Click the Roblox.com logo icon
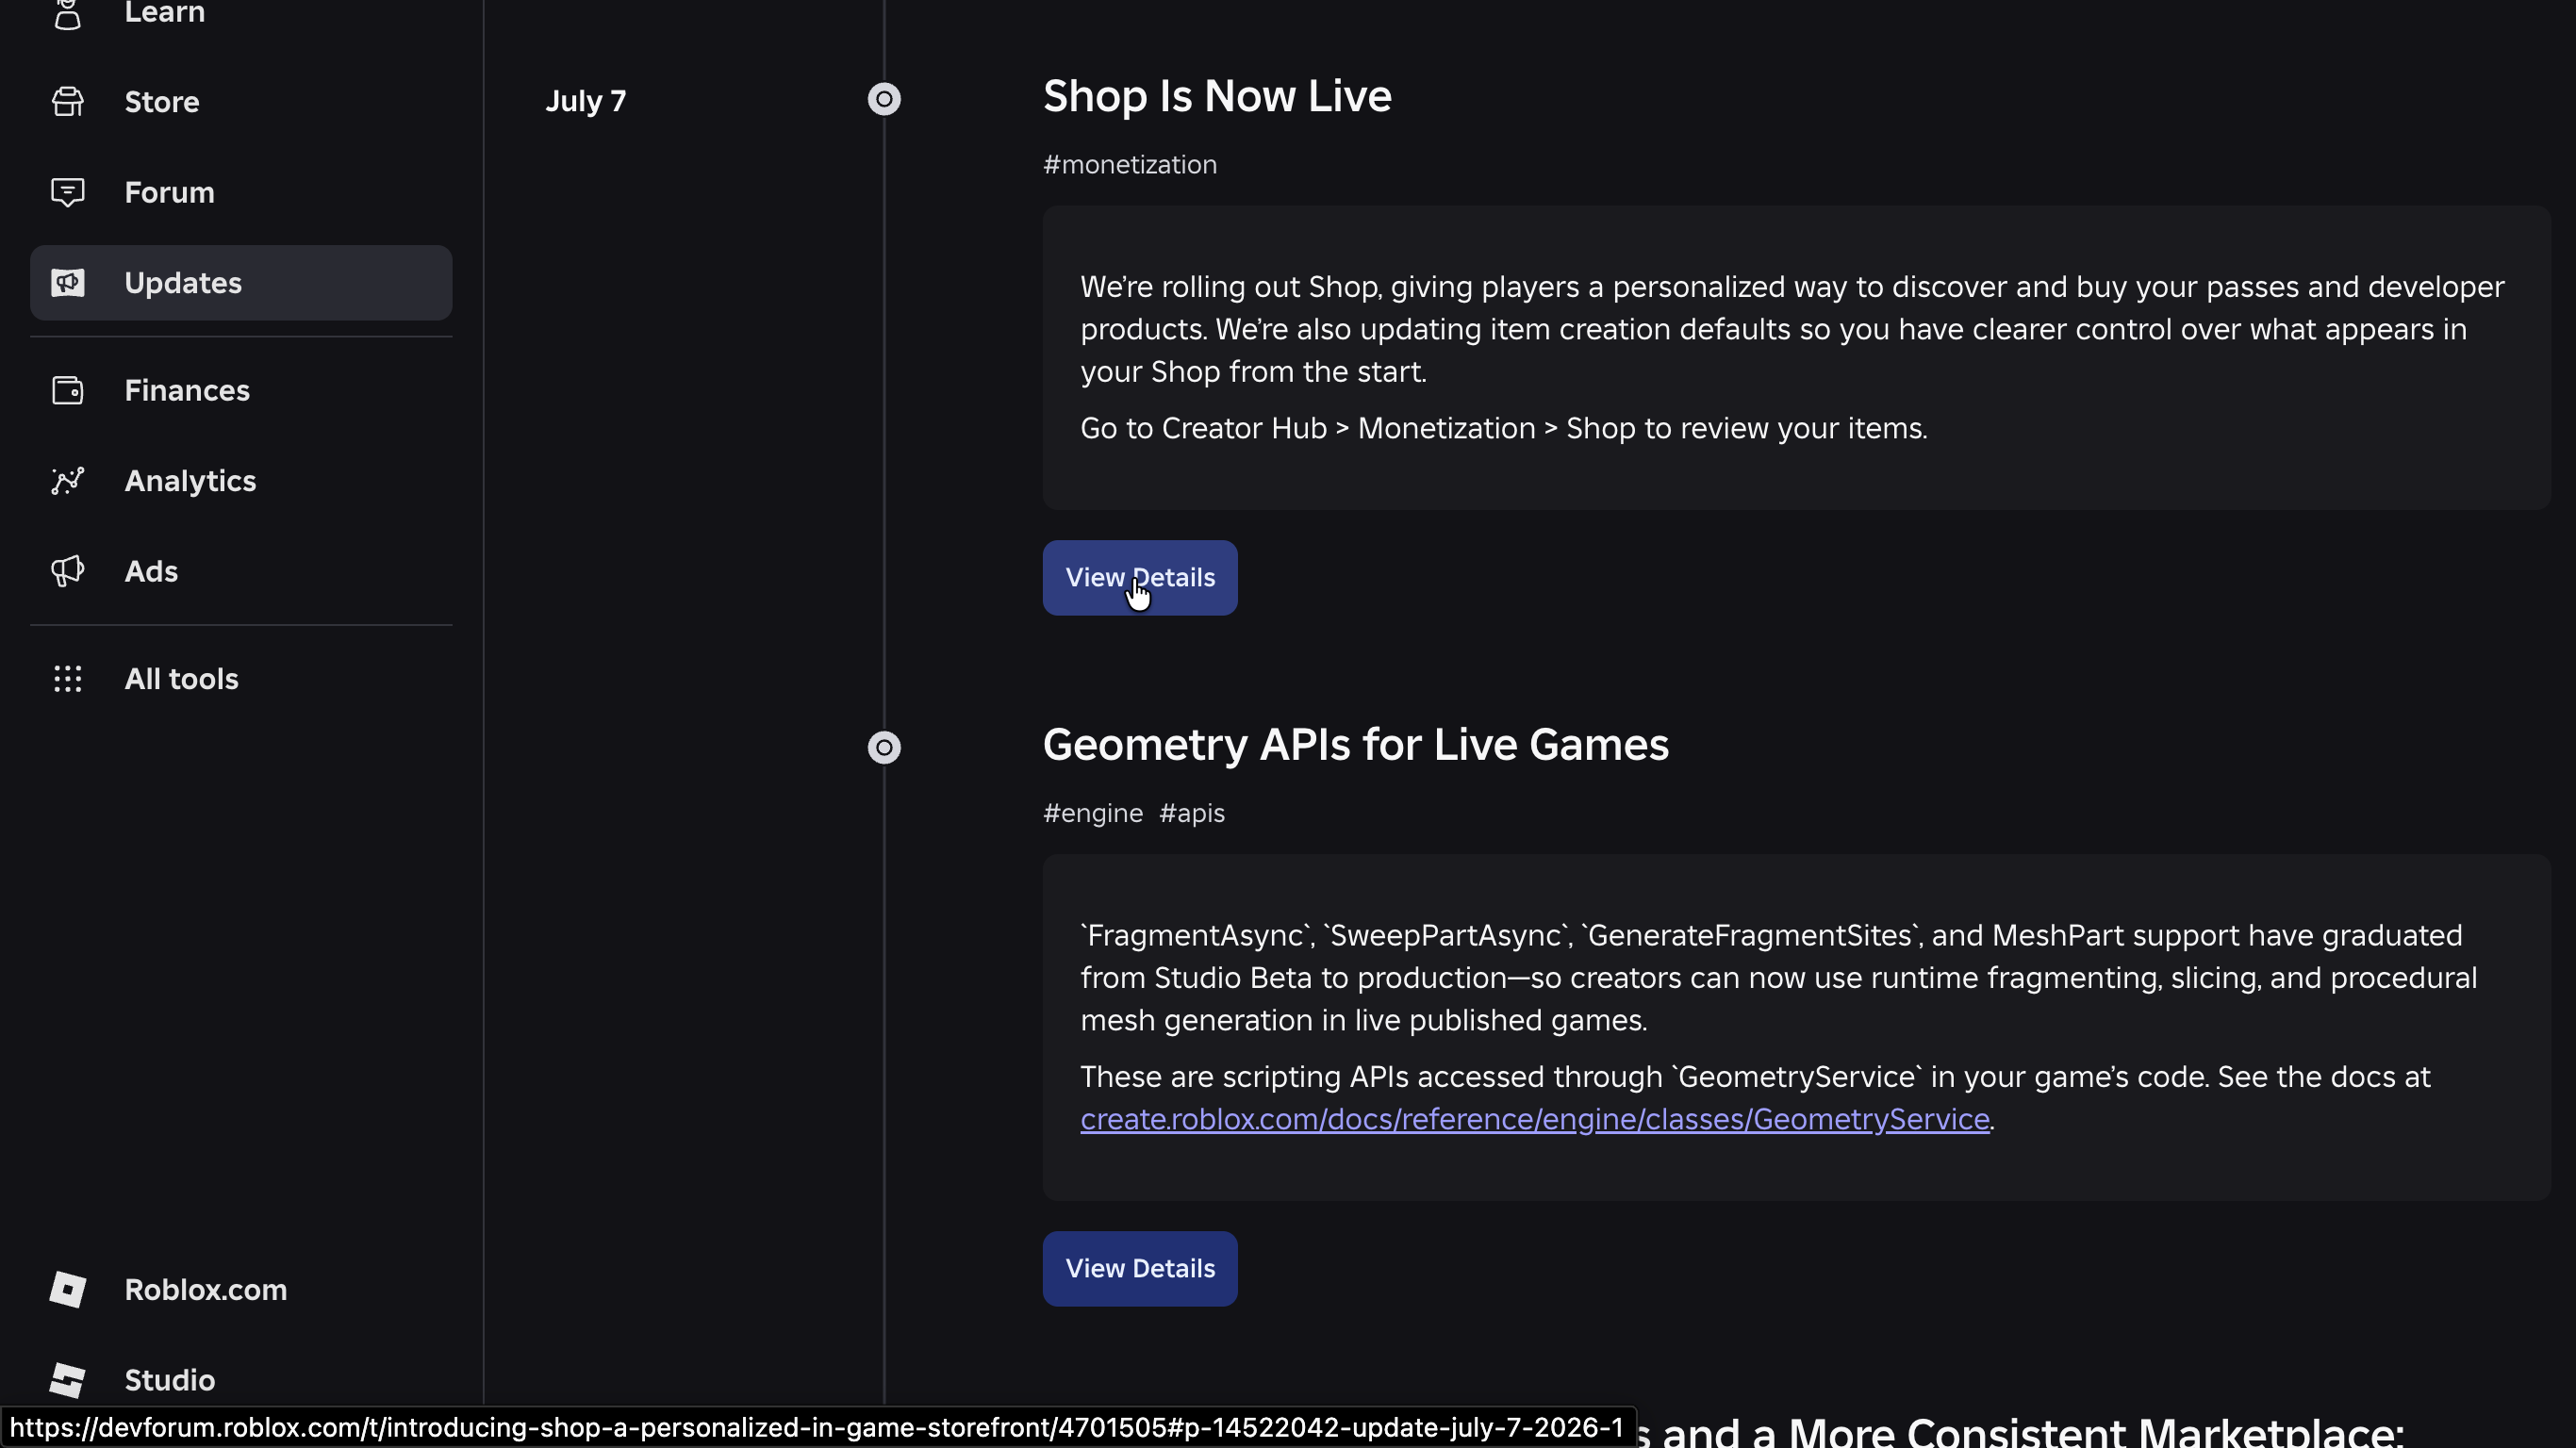The image size is (2576, 1448). coord(68,1290)
